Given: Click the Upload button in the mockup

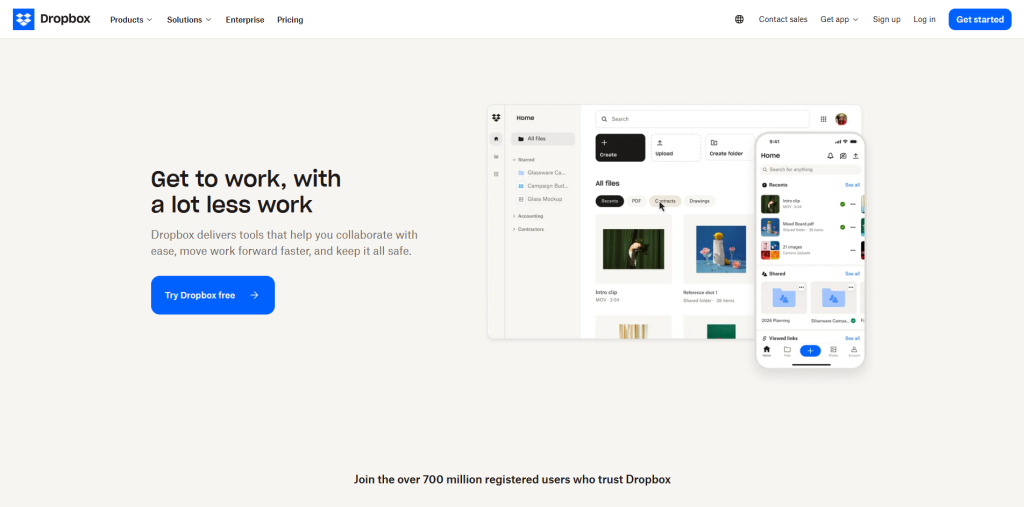Looking at the screenshot, I should (x=675, y=148).
